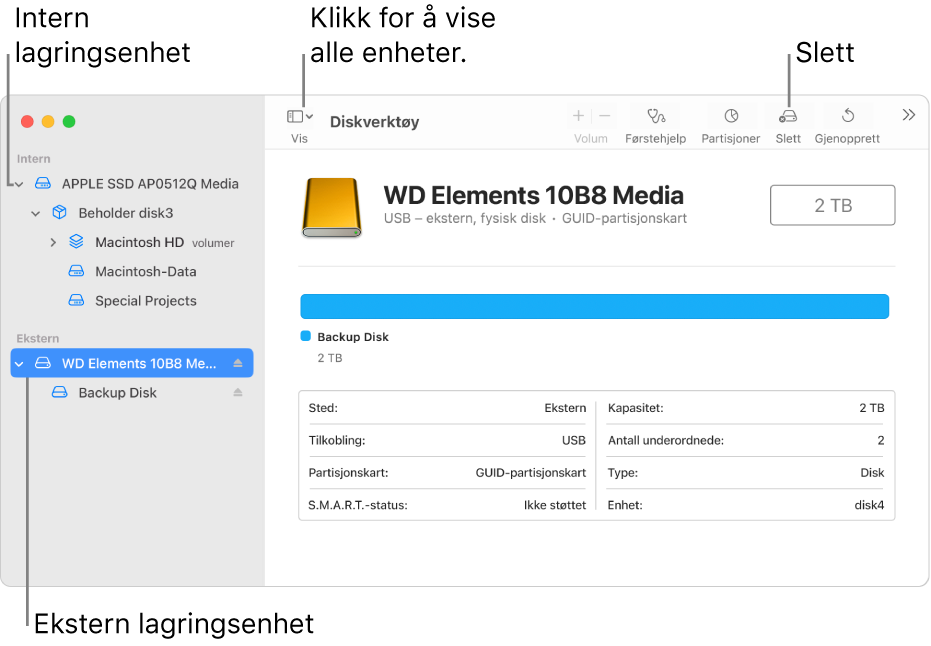Remove a volume with the minus button
931x646 pixels.
(x=604, y=116)
